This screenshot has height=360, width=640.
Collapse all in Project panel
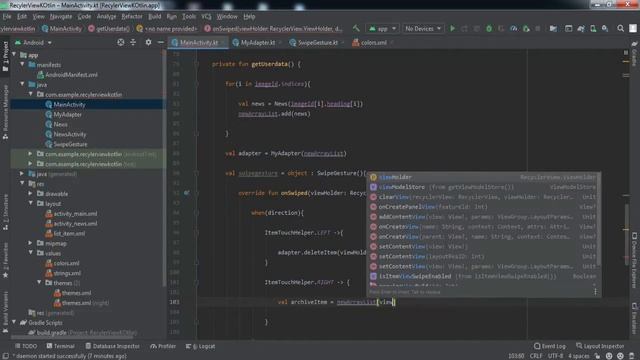pos(133,42)
